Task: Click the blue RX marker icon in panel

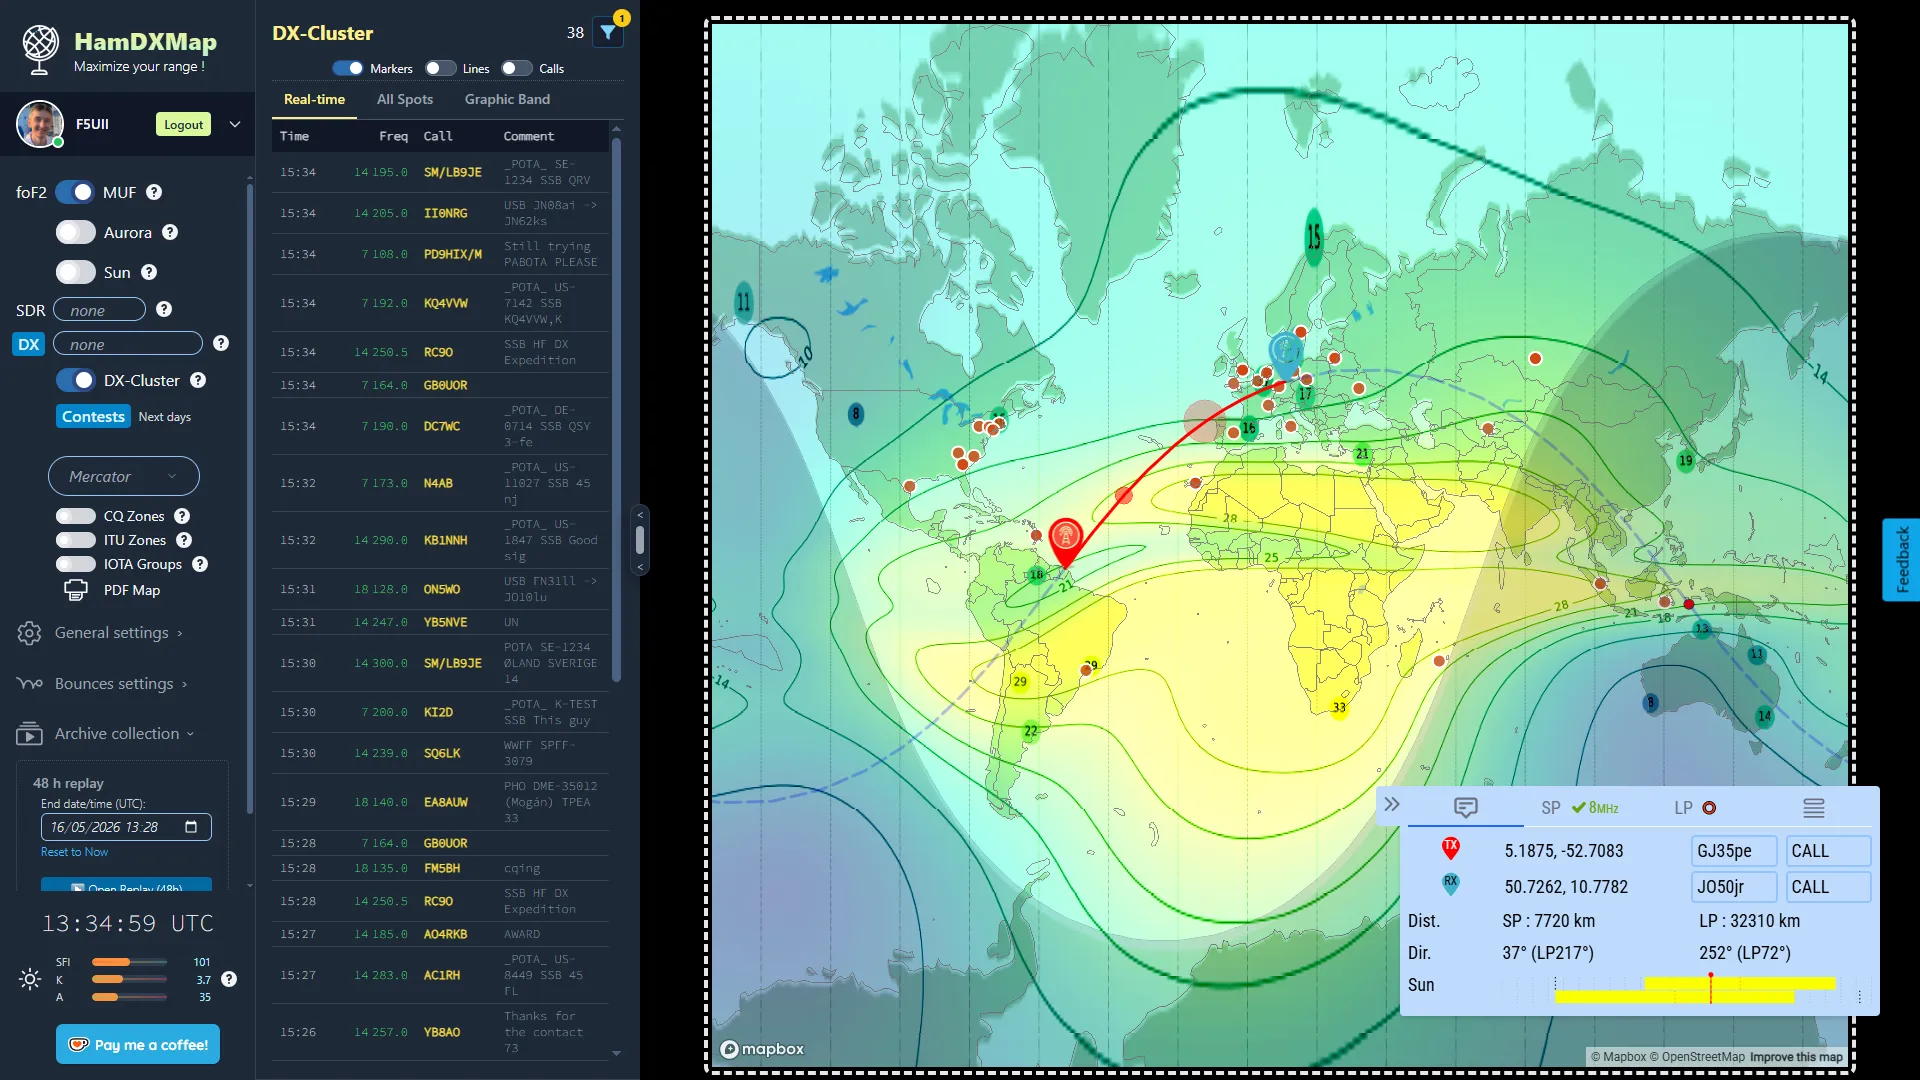Action: [1450, 884]
